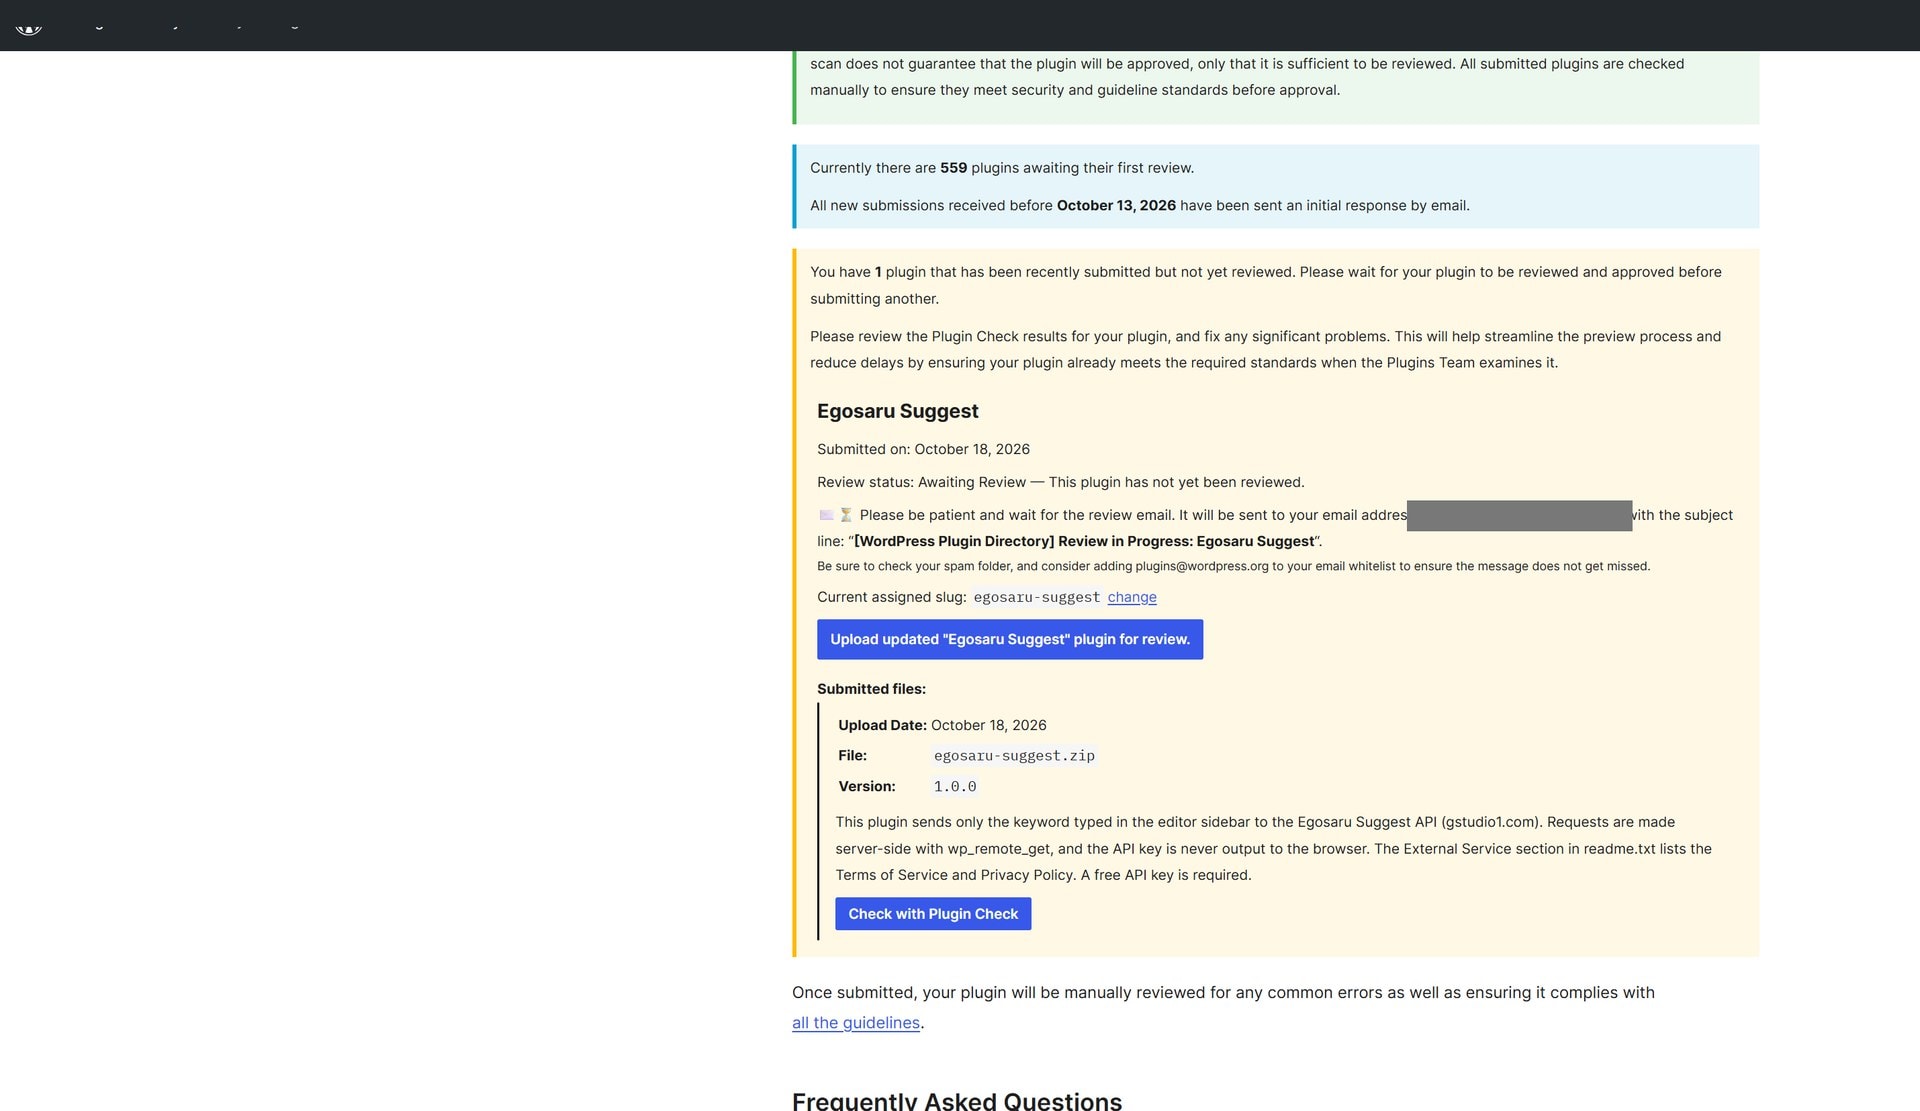Screen dimensions: 1920x1111
Task: Click the 1.0.0 version value
Action: (x=954, y=787)
